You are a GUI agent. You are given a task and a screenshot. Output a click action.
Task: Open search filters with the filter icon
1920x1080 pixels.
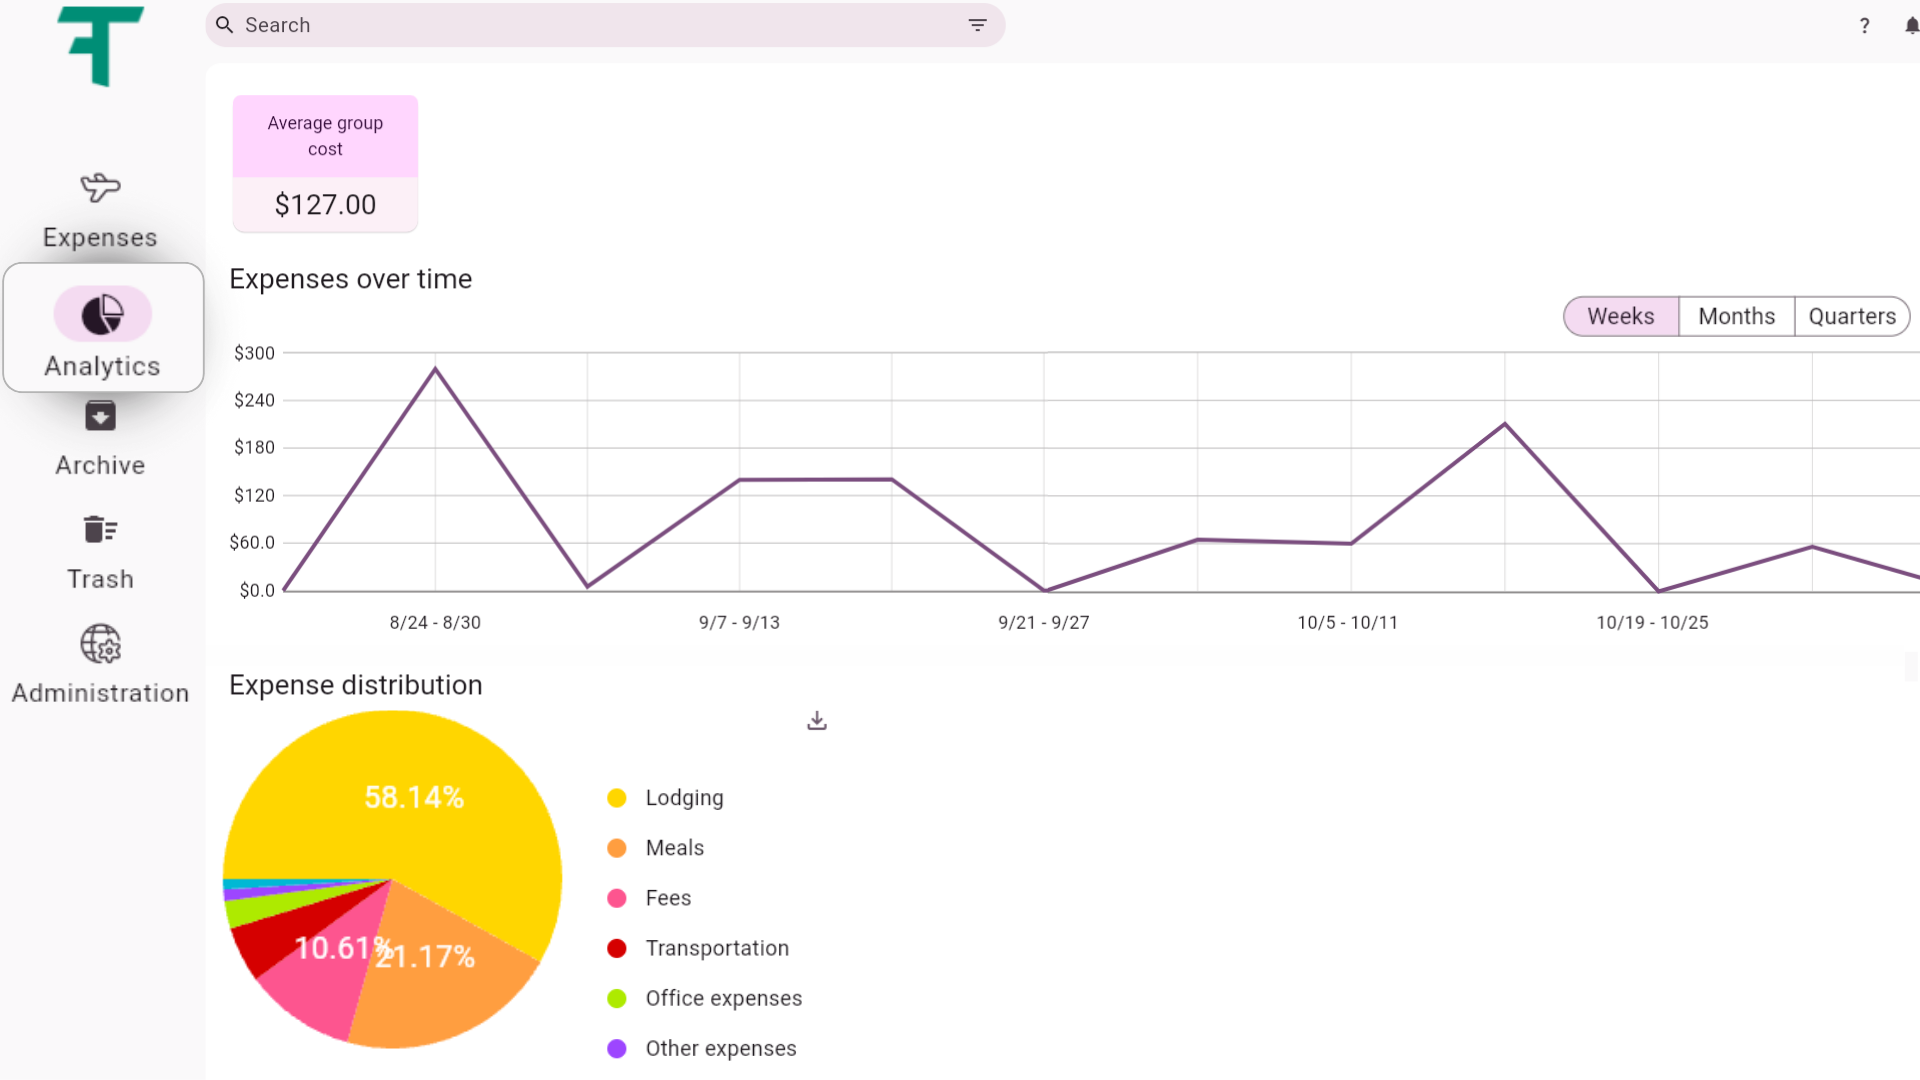pyautogui.click(x=977, y=25)
